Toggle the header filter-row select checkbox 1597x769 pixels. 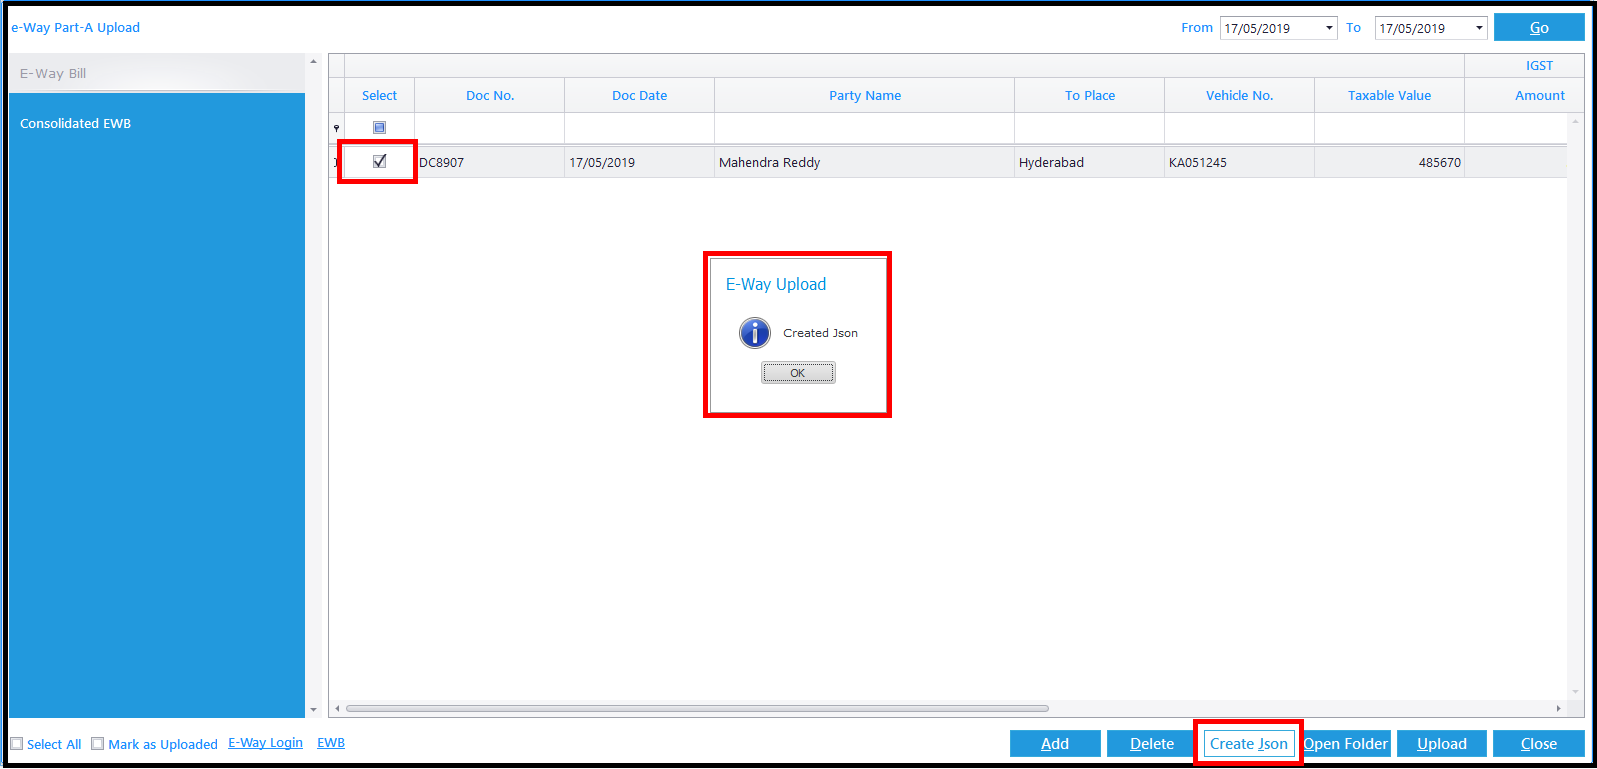(x=379, y=127)
